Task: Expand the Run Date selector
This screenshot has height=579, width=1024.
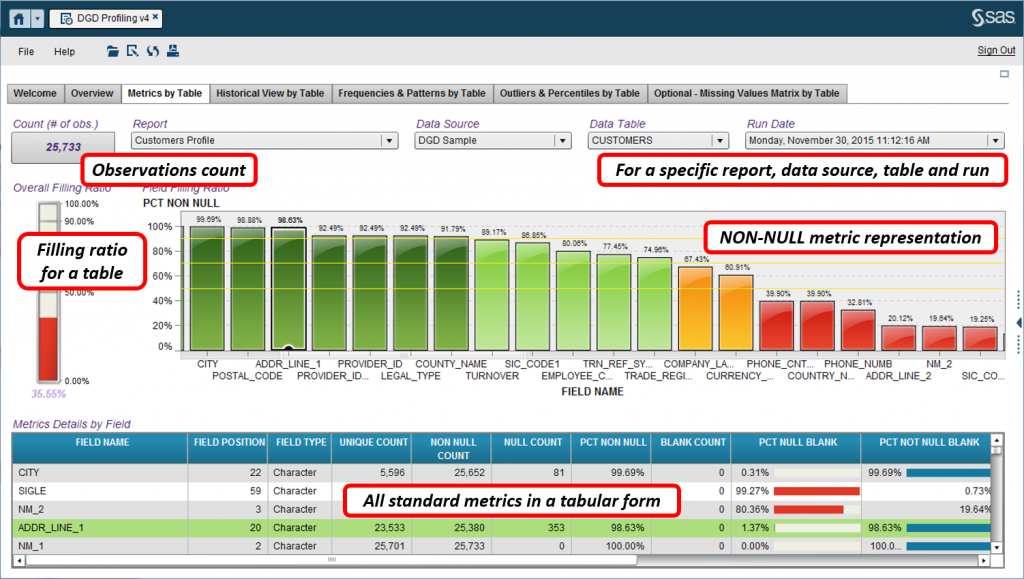Action: click(x=995, y=140)
